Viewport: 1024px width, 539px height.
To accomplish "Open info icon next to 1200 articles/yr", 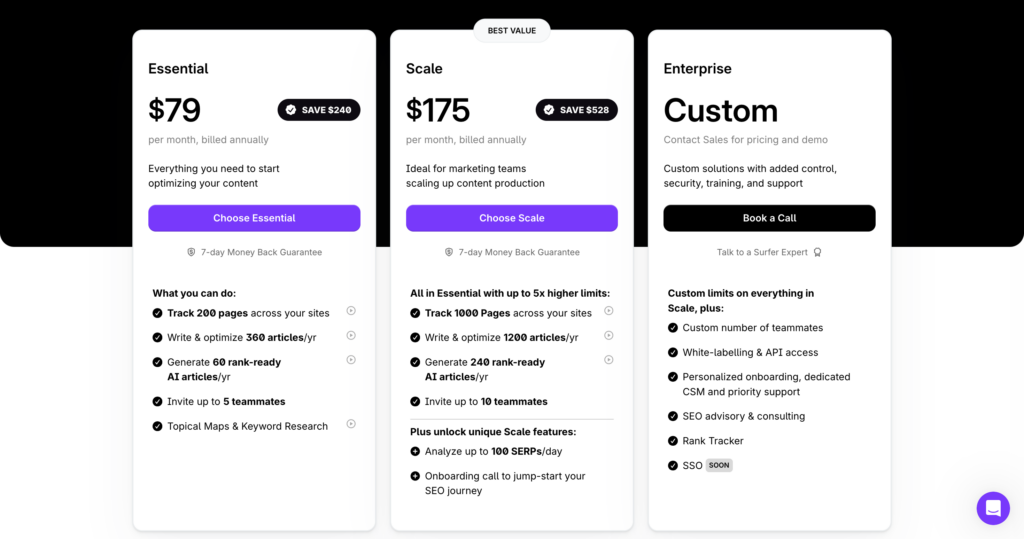I will (x=609, y=336).
